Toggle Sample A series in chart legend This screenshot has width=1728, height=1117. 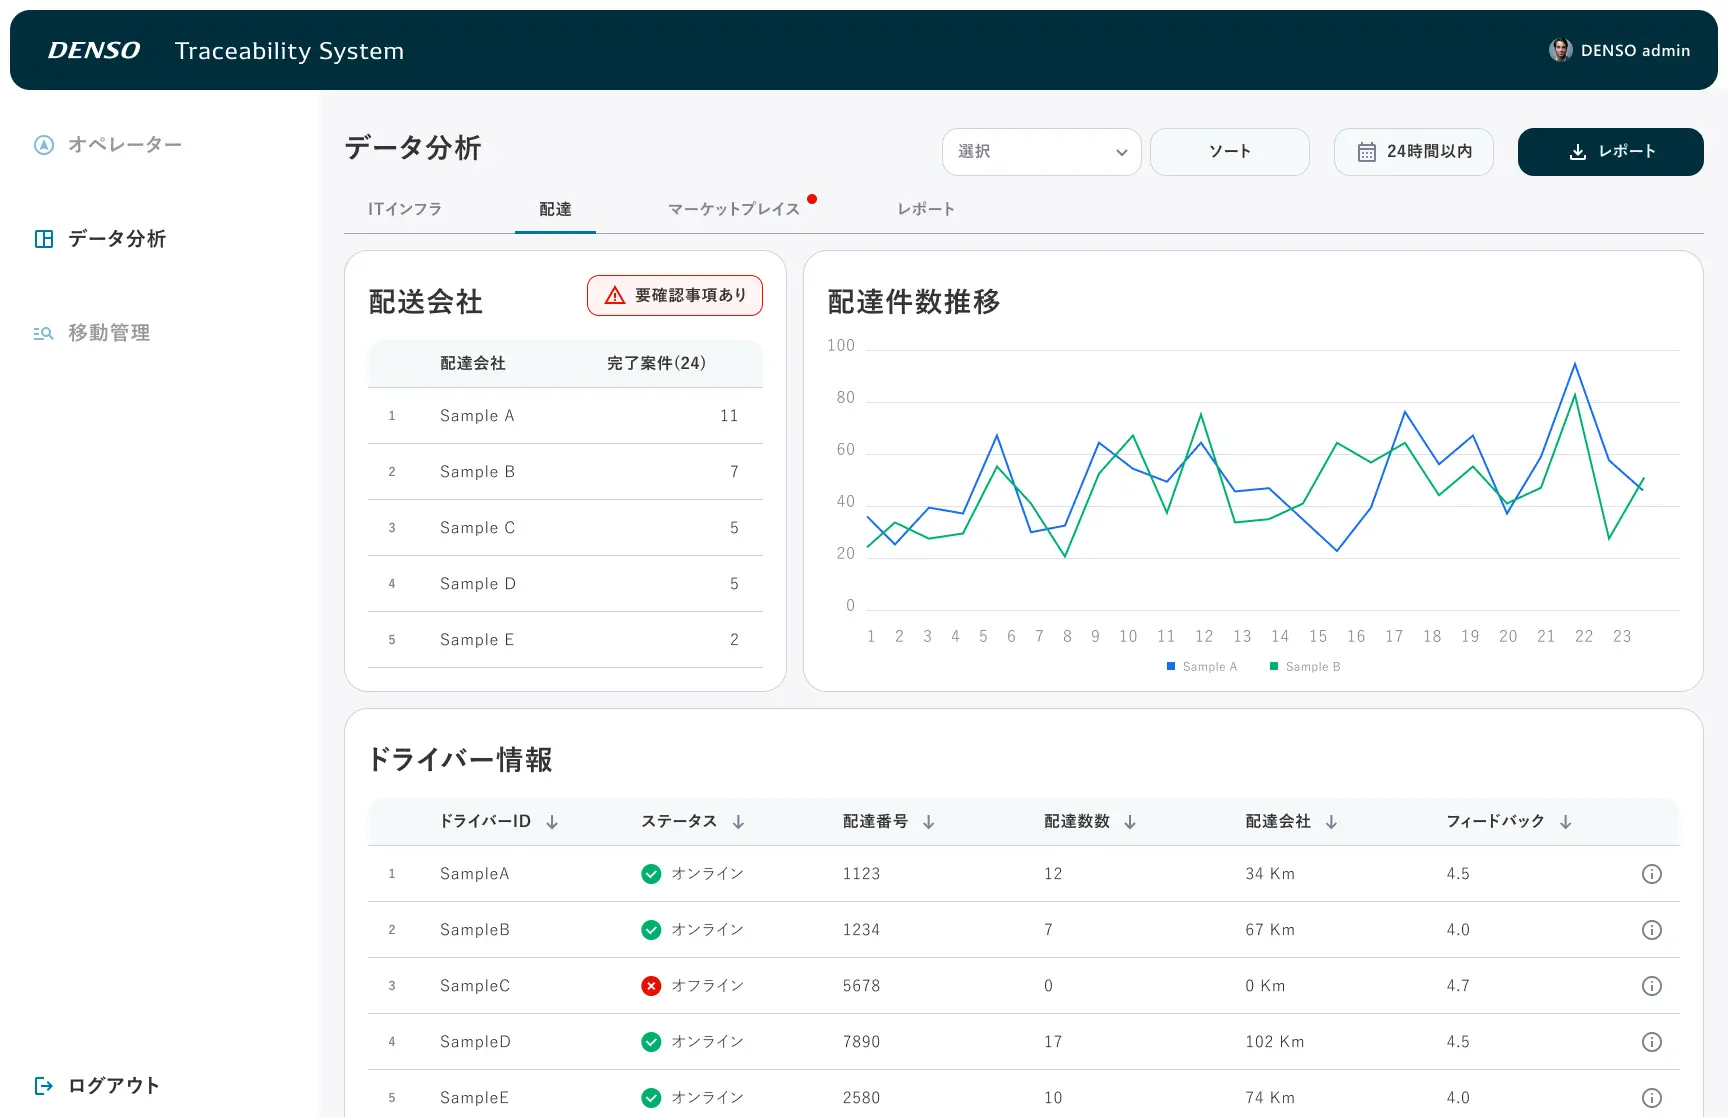[x=1201, y=667]
